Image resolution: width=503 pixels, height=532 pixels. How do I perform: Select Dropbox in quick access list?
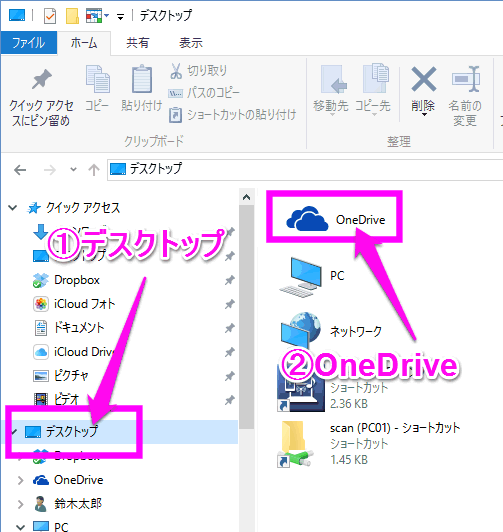tap(77, 280)
